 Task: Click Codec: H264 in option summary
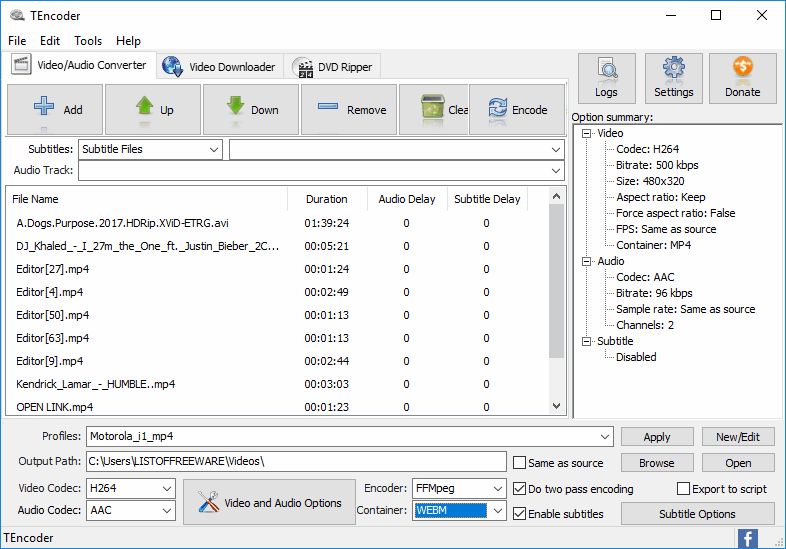[x=648, y=149]
